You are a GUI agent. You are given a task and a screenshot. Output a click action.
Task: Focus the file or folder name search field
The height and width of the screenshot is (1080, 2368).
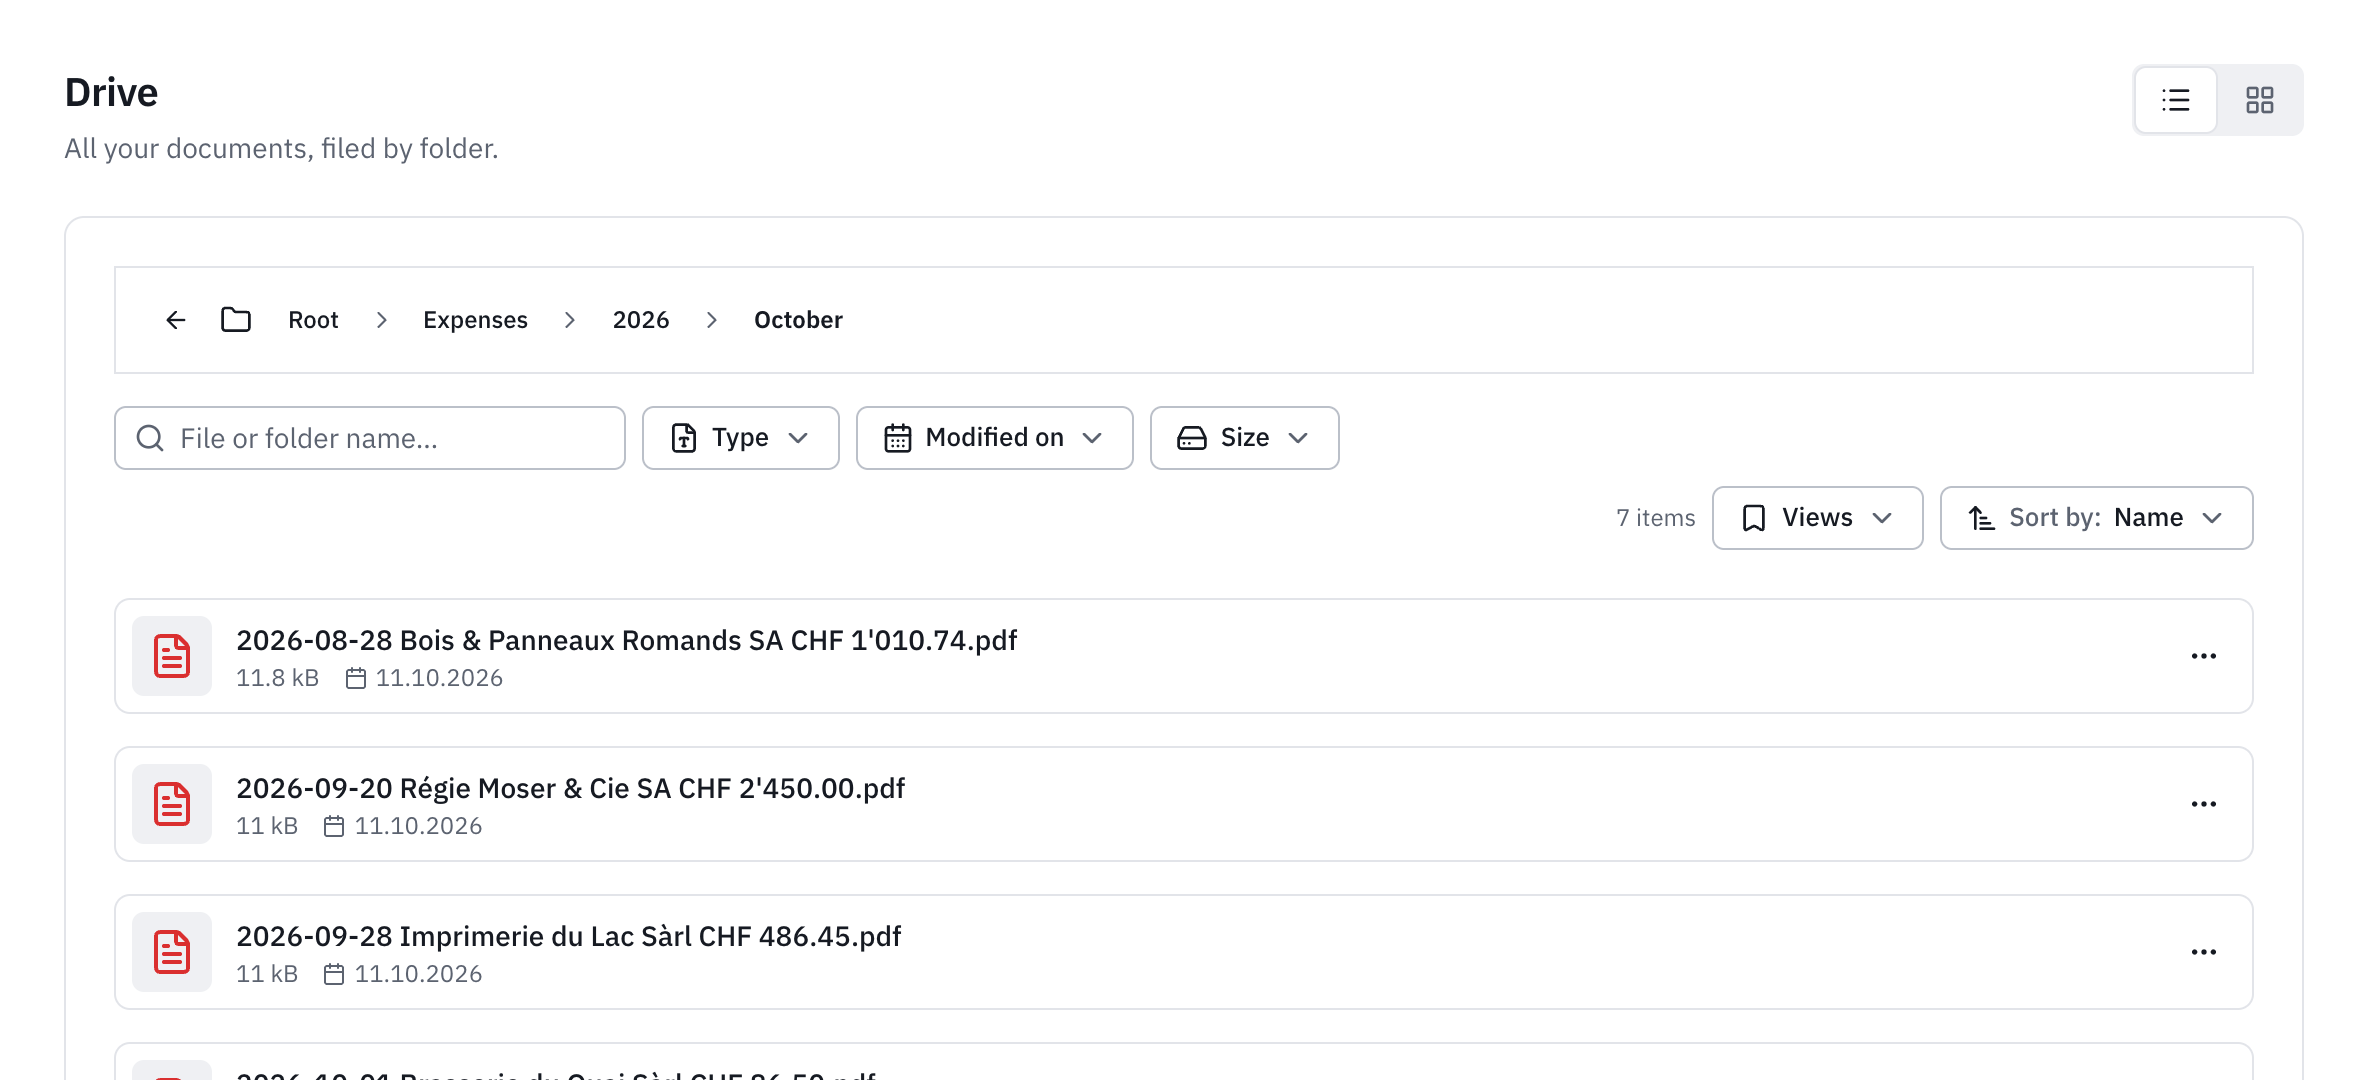click(x=370, y=438)
